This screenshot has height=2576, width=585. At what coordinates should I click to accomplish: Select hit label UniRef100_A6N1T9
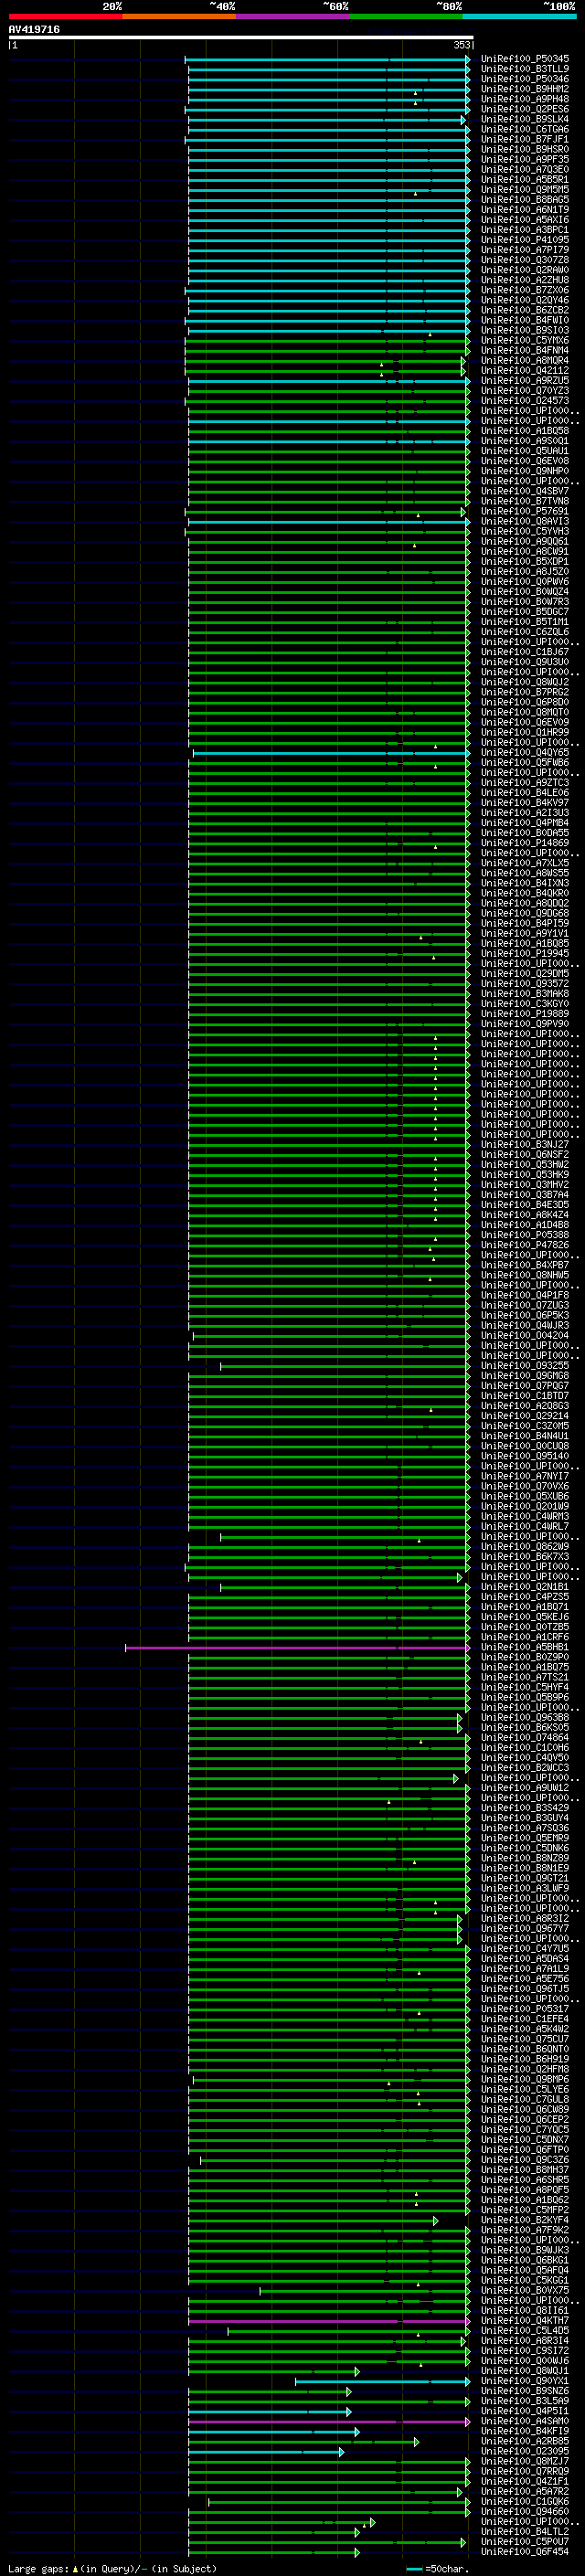pyautogui.click(x=525, y=210)
